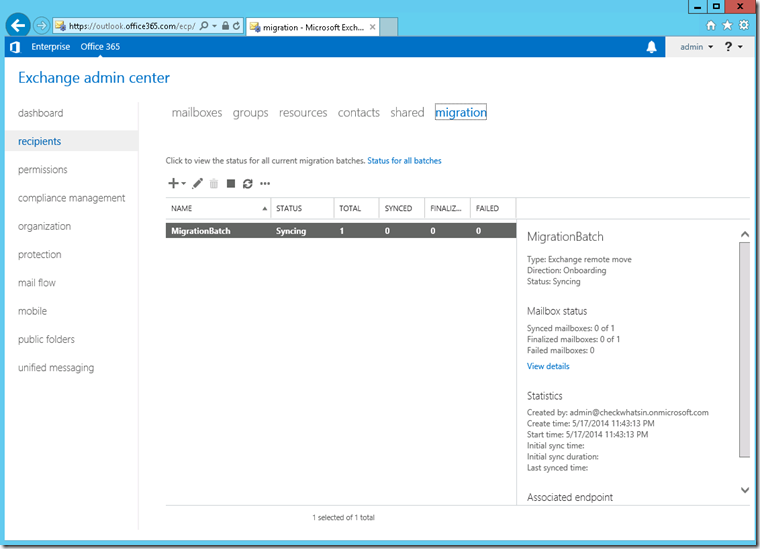Image resolution: width=760 pixels, height=549 pixels.
Task: Open the contacts tab
Action: [x=359, y=112]
